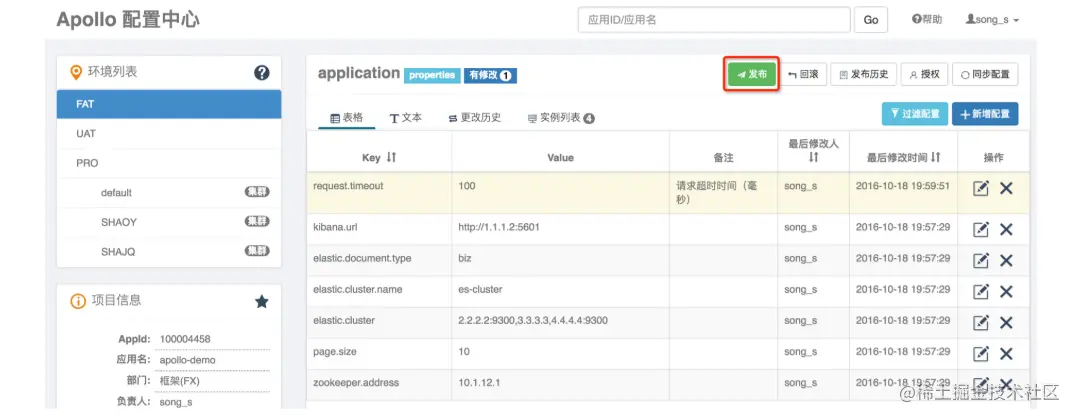Image resolution: width=1074 pixels, height=417 pixels.
Task: Edit the page.size row
Action: (981, 353)
